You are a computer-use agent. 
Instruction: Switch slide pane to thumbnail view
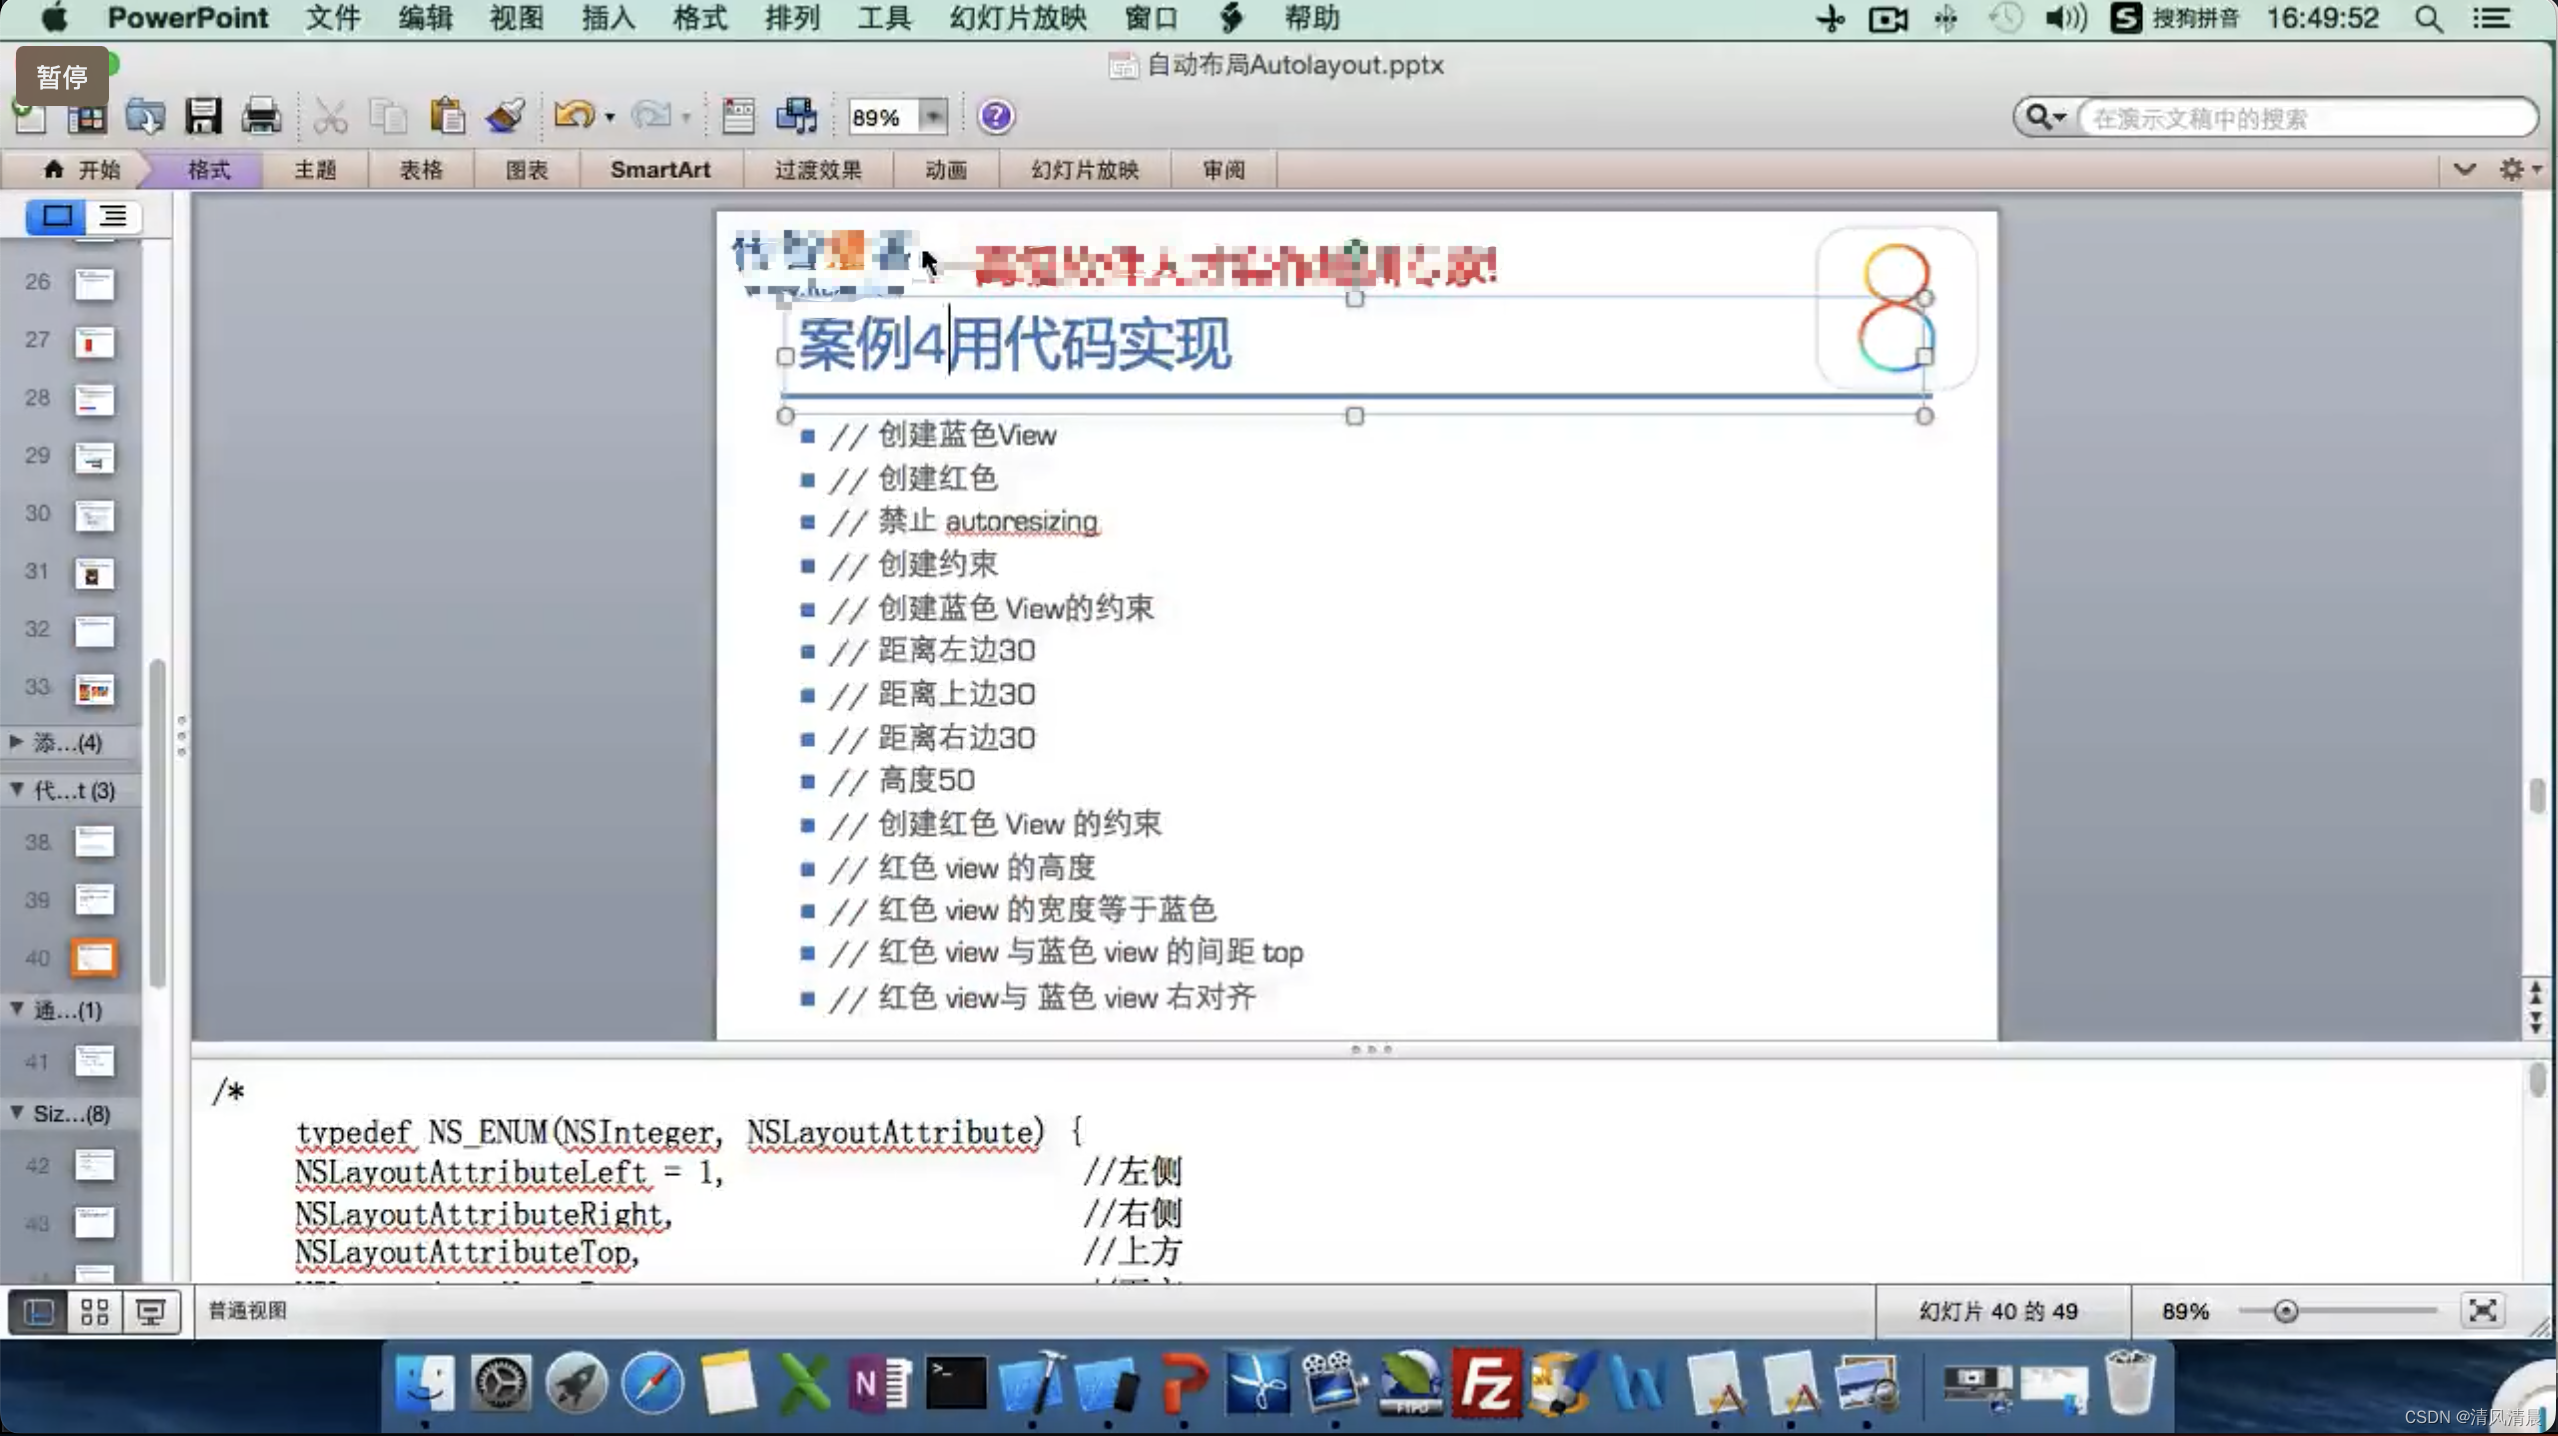coord(57,216)
